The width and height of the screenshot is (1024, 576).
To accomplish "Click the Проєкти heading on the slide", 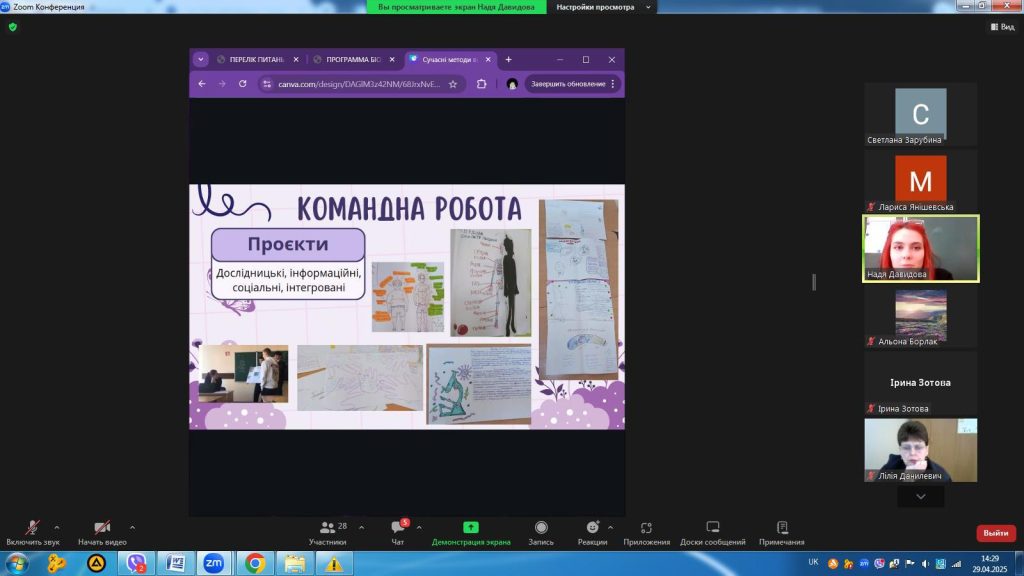I will click(288, 244).
